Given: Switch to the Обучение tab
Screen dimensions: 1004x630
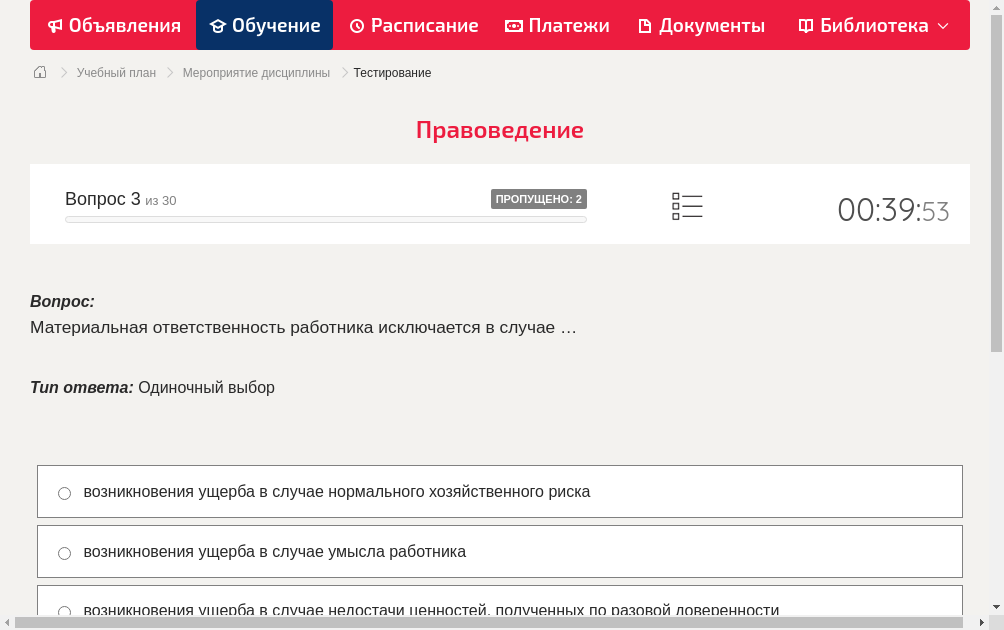Looking at the screenshot, I should click(x=264, y=25).
